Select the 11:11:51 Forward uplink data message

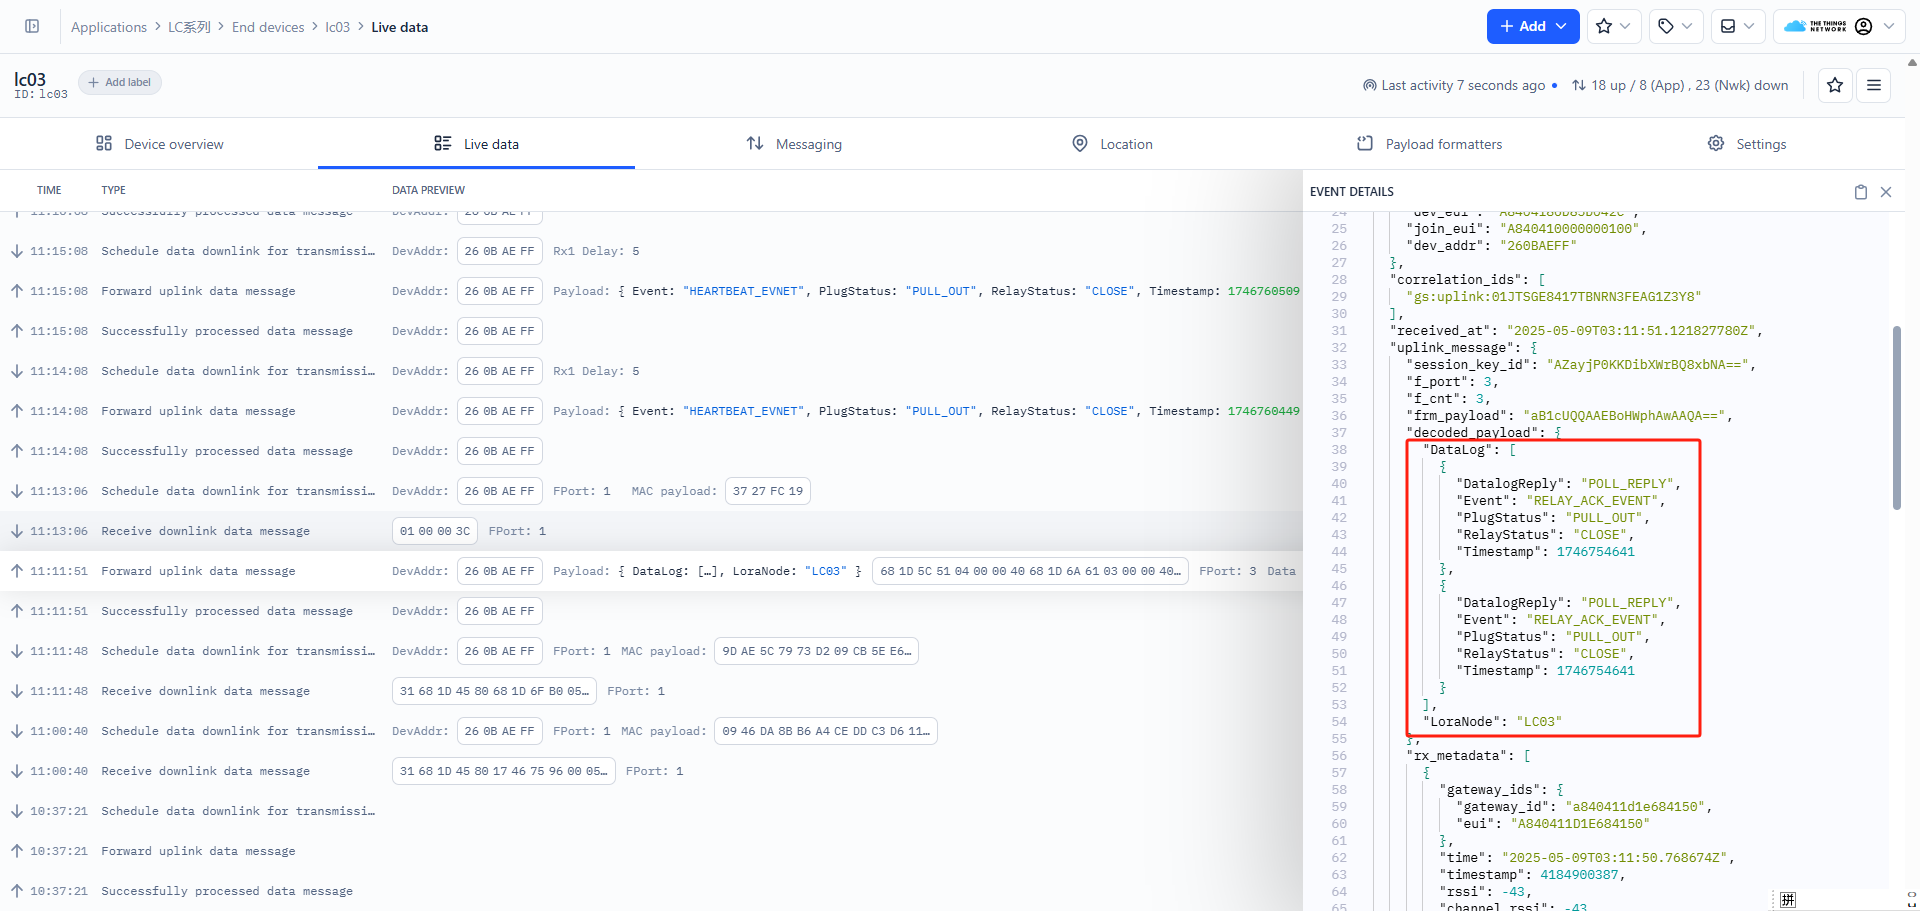tap(651, 571)
